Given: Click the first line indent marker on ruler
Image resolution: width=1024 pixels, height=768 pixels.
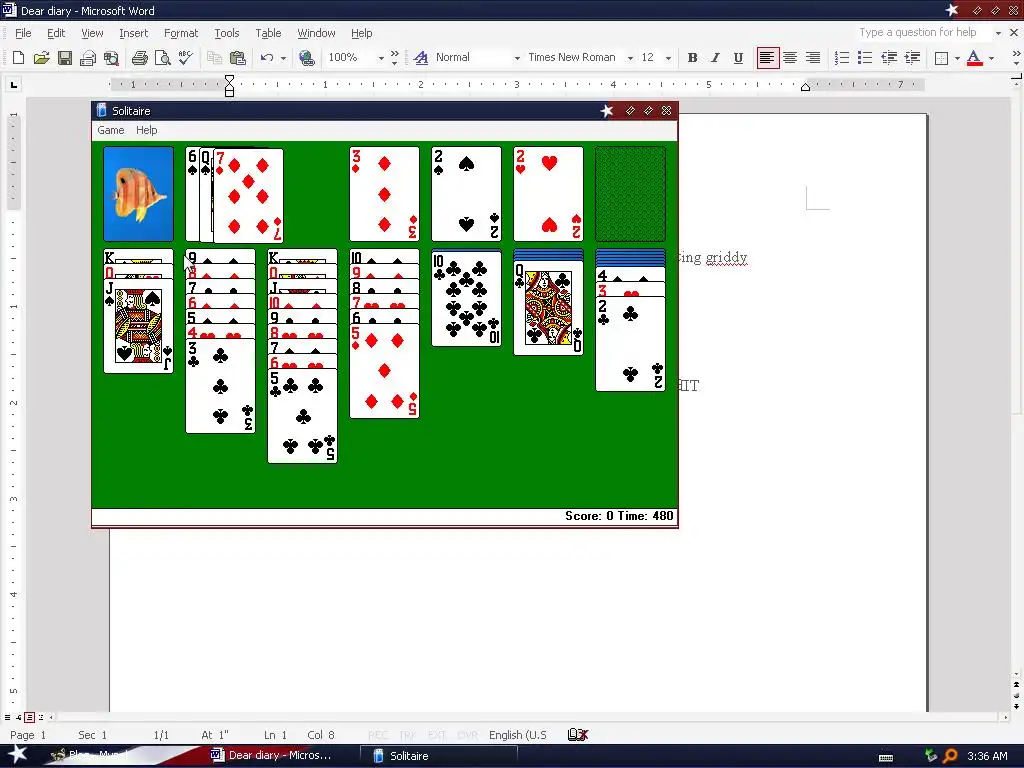Looking at the screenshot, I should pos(229,80).
